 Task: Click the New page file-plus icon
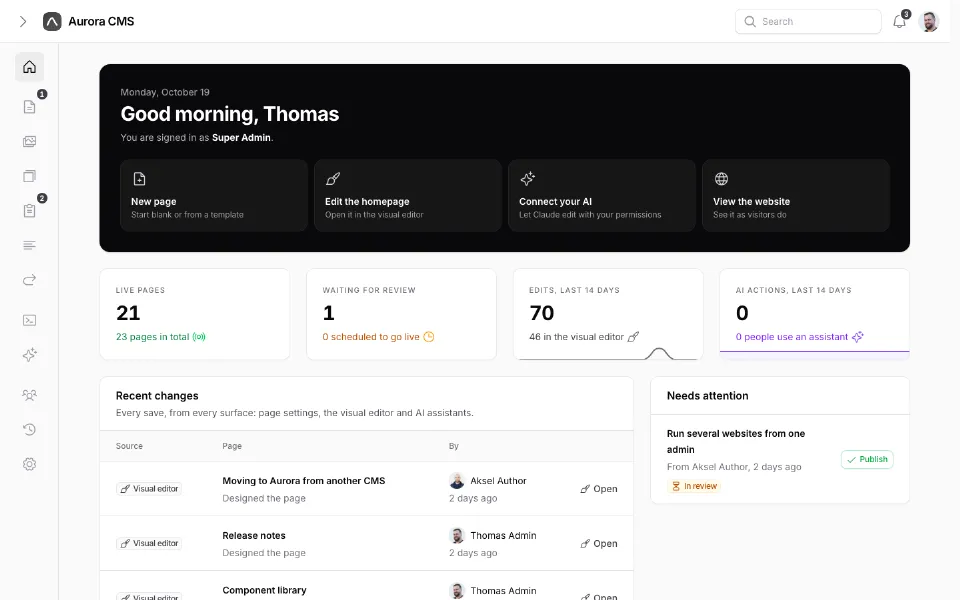139,179
